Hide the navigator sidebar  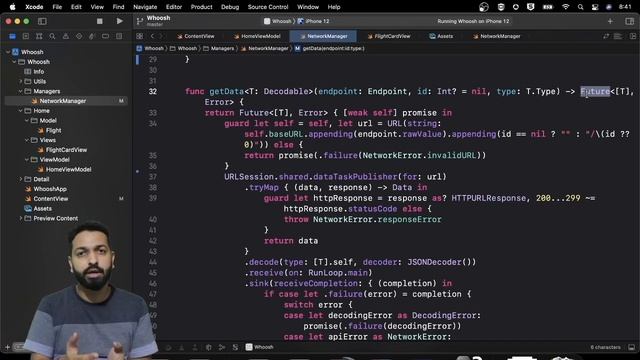pos(42,21)
